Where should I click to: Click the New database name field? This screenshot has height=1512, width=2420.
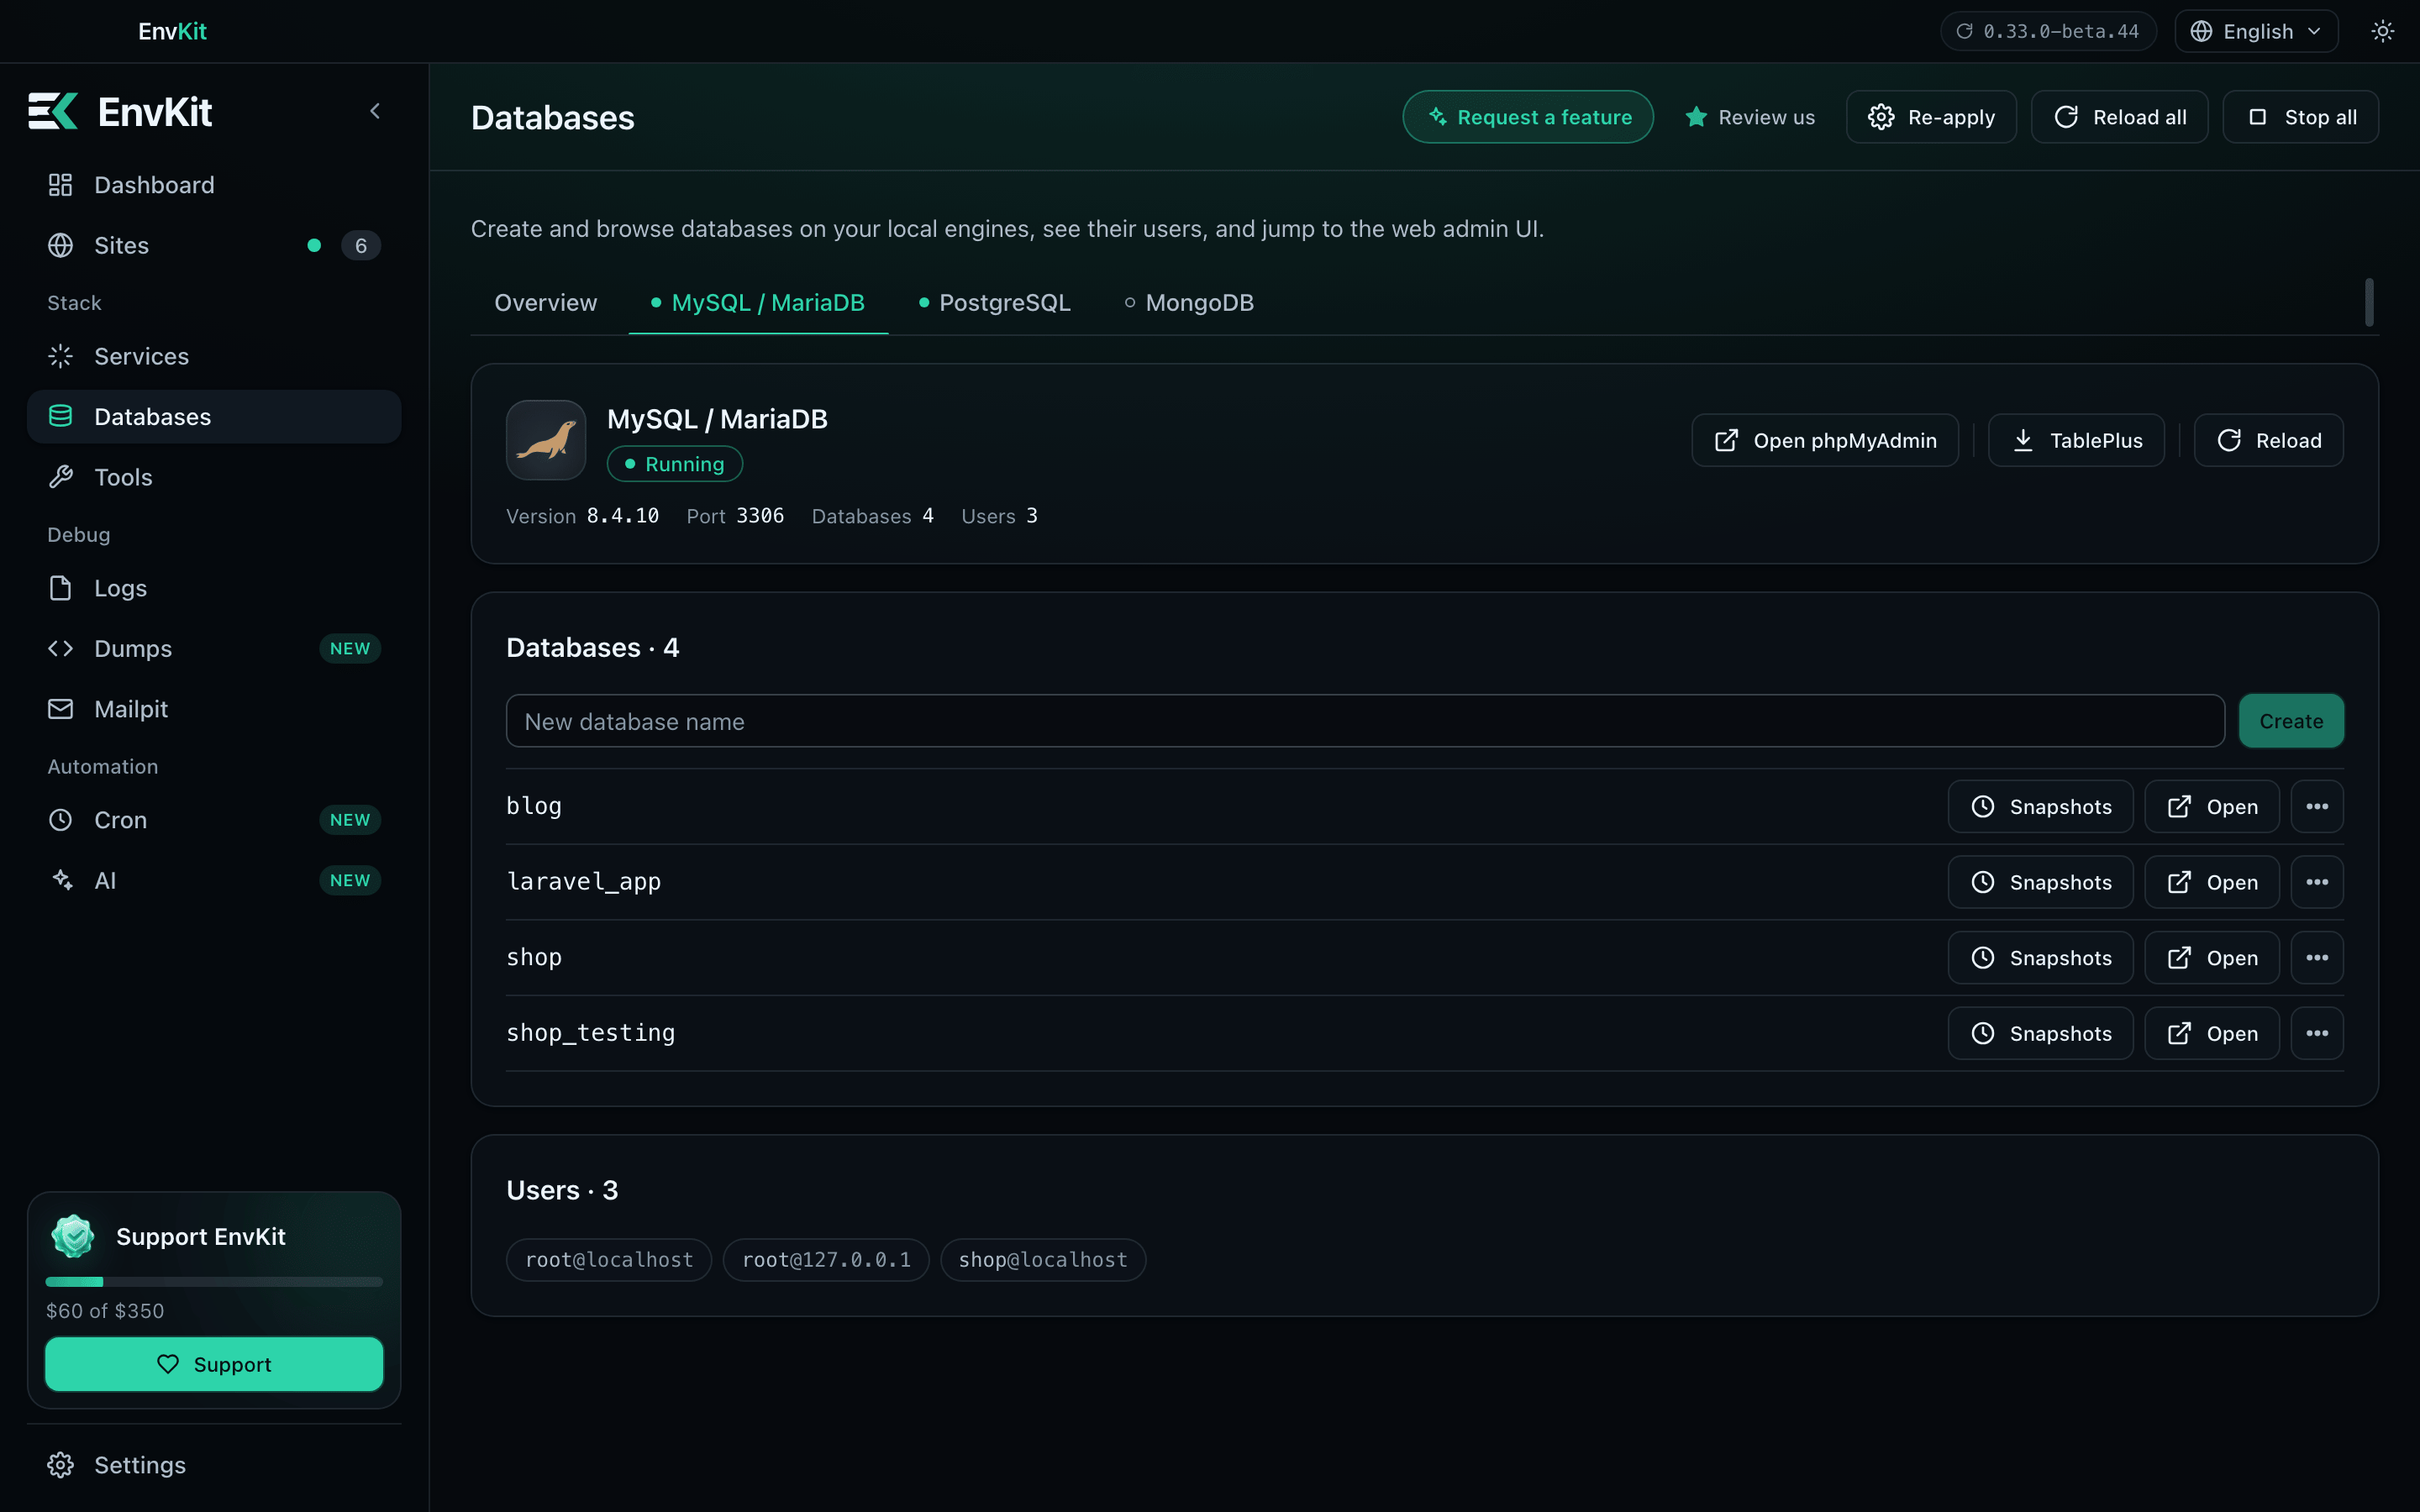(1365, 721)
